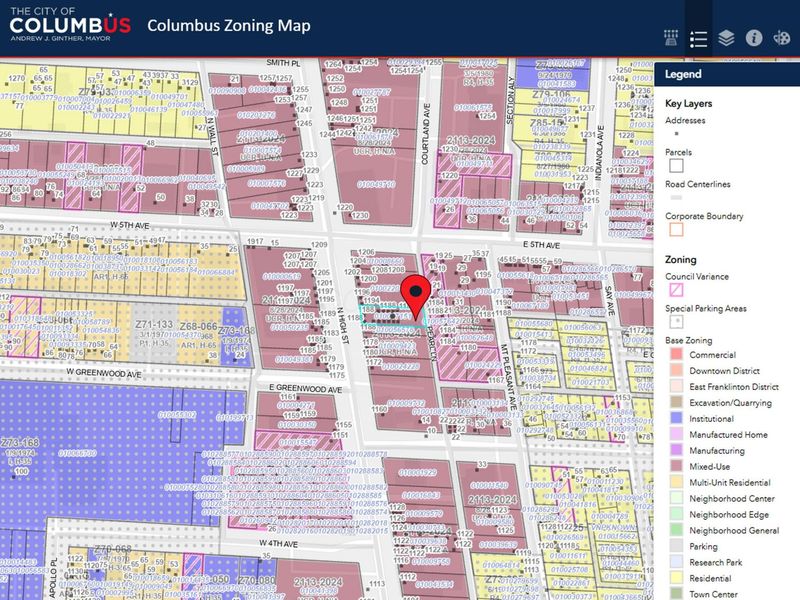The image size is (800, 600).
Task: Click the SMITH PL street label
Action: click(283, 63)
